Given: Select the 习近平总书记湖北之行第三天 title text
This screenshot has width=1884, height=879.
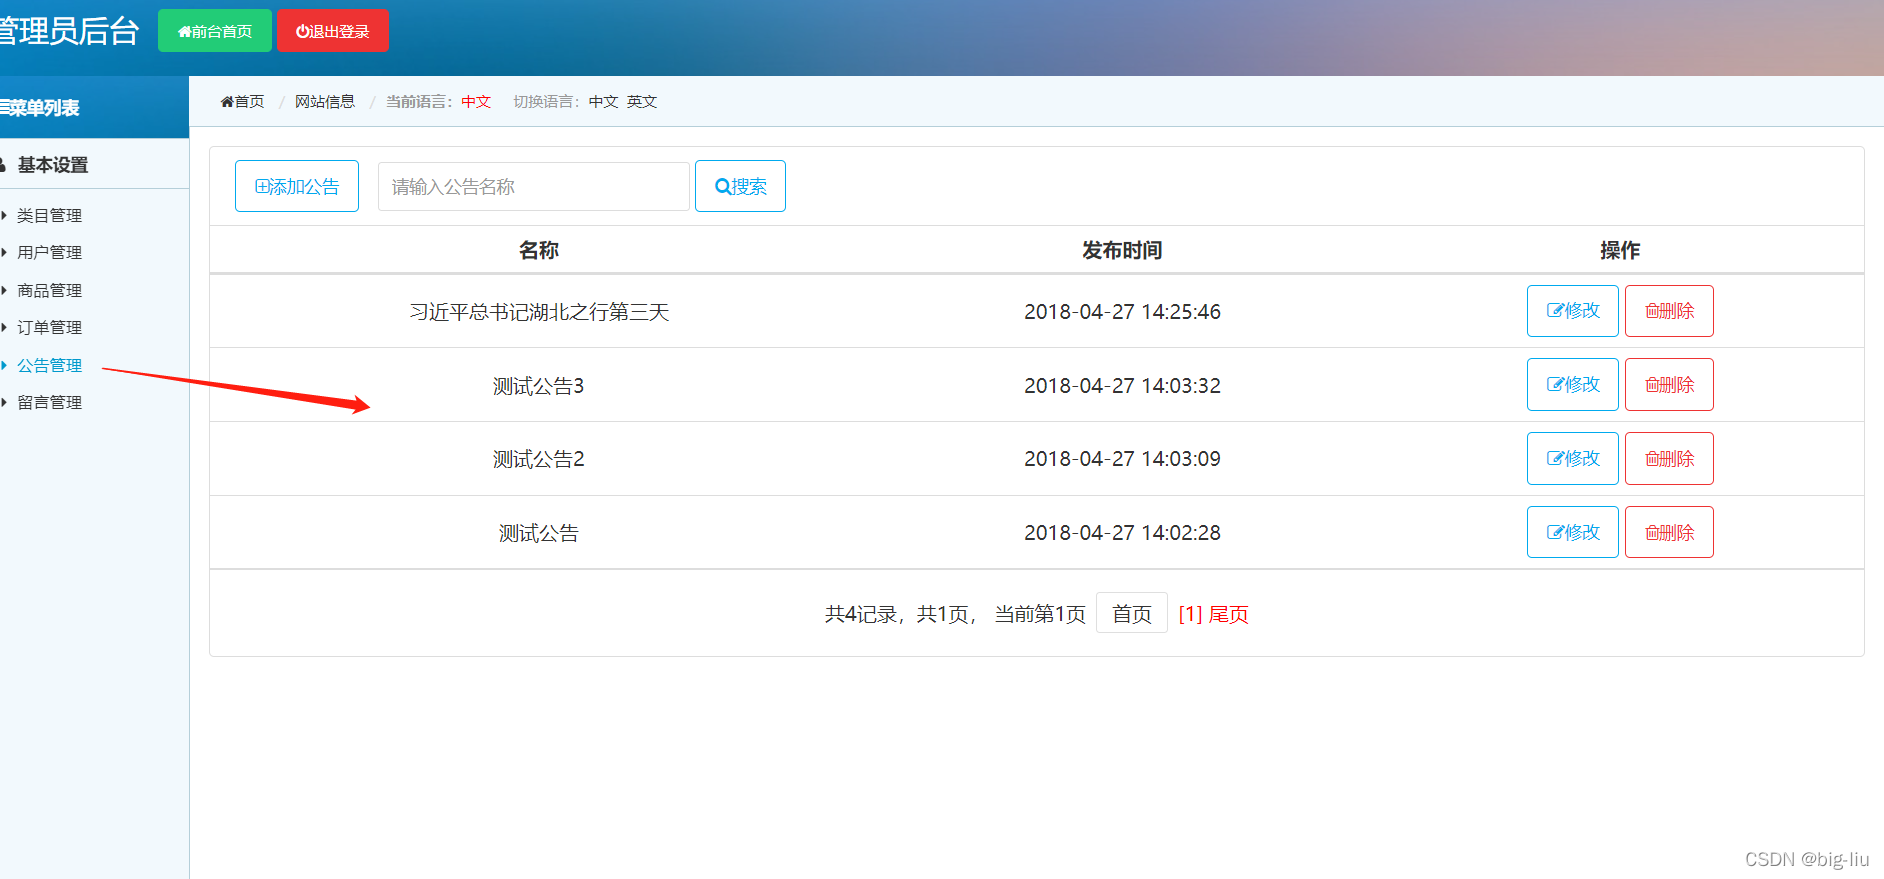Looking at the screenshot, I should [x=539, y=312].
